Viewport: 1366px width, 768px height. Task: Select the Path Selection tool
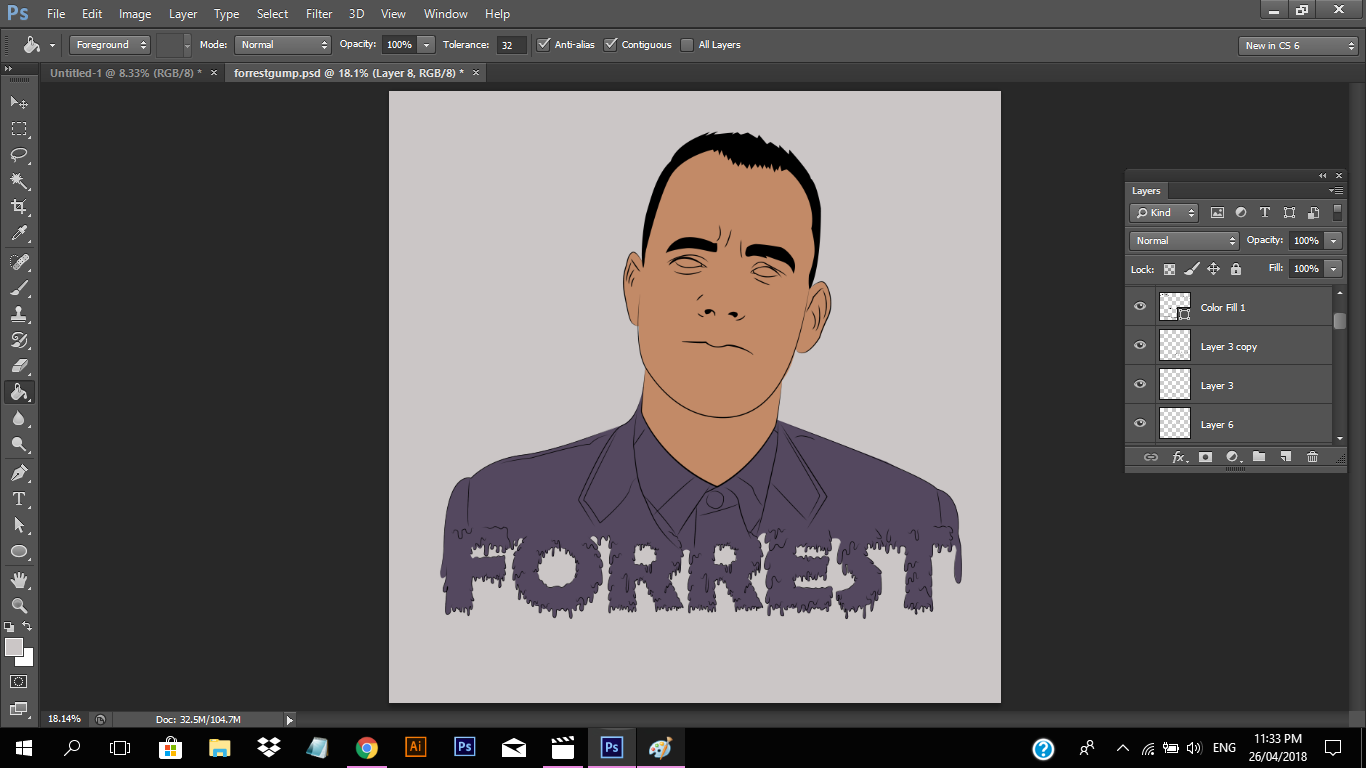(19, 525)
